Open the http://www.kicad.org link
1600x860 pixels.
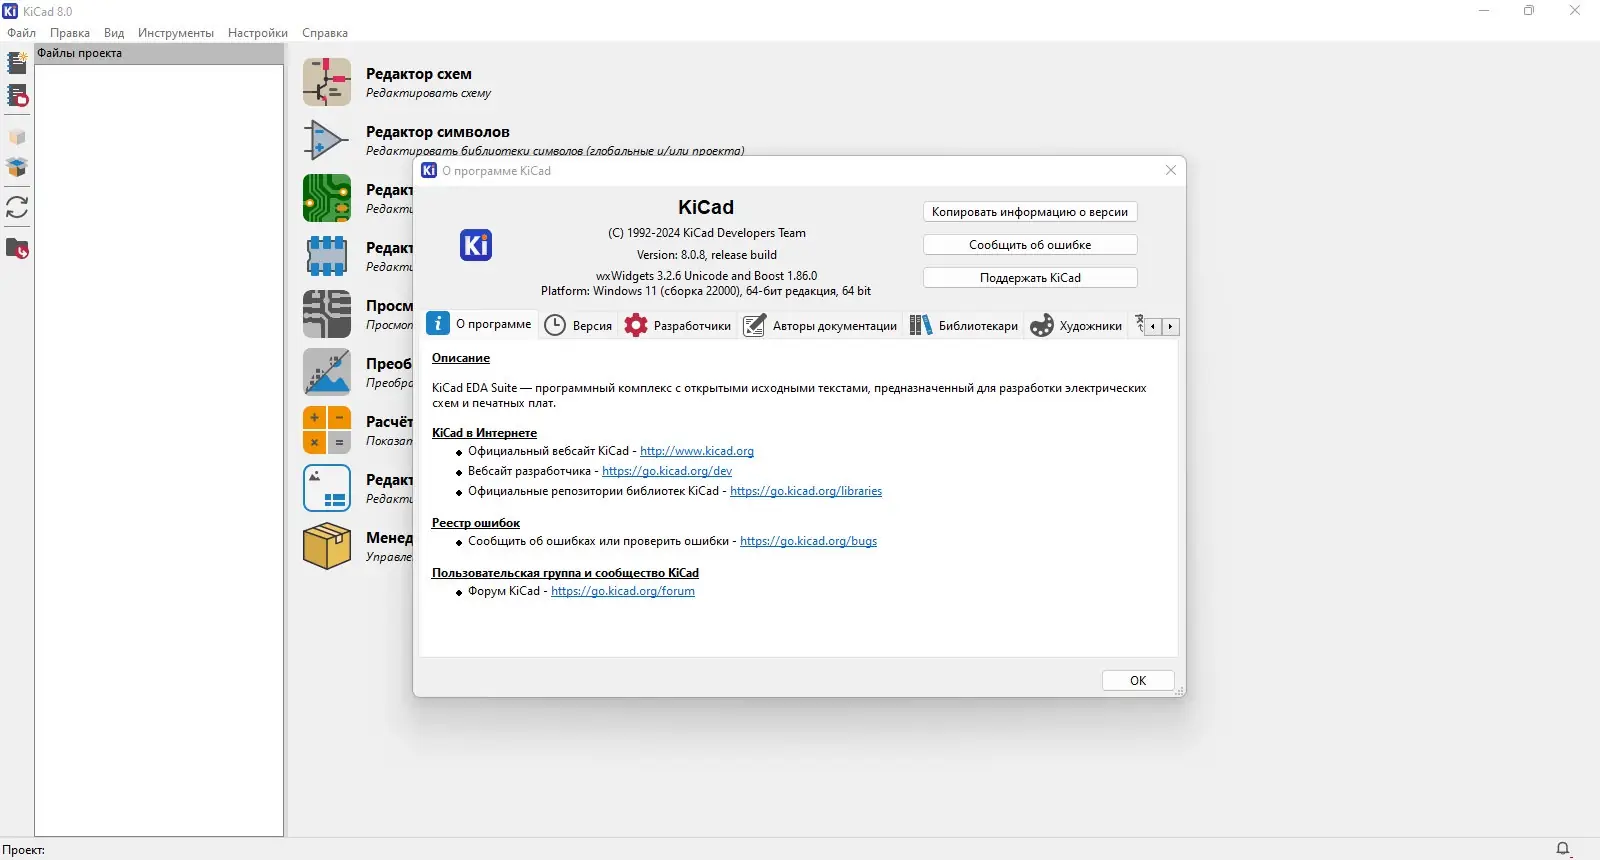697,451
